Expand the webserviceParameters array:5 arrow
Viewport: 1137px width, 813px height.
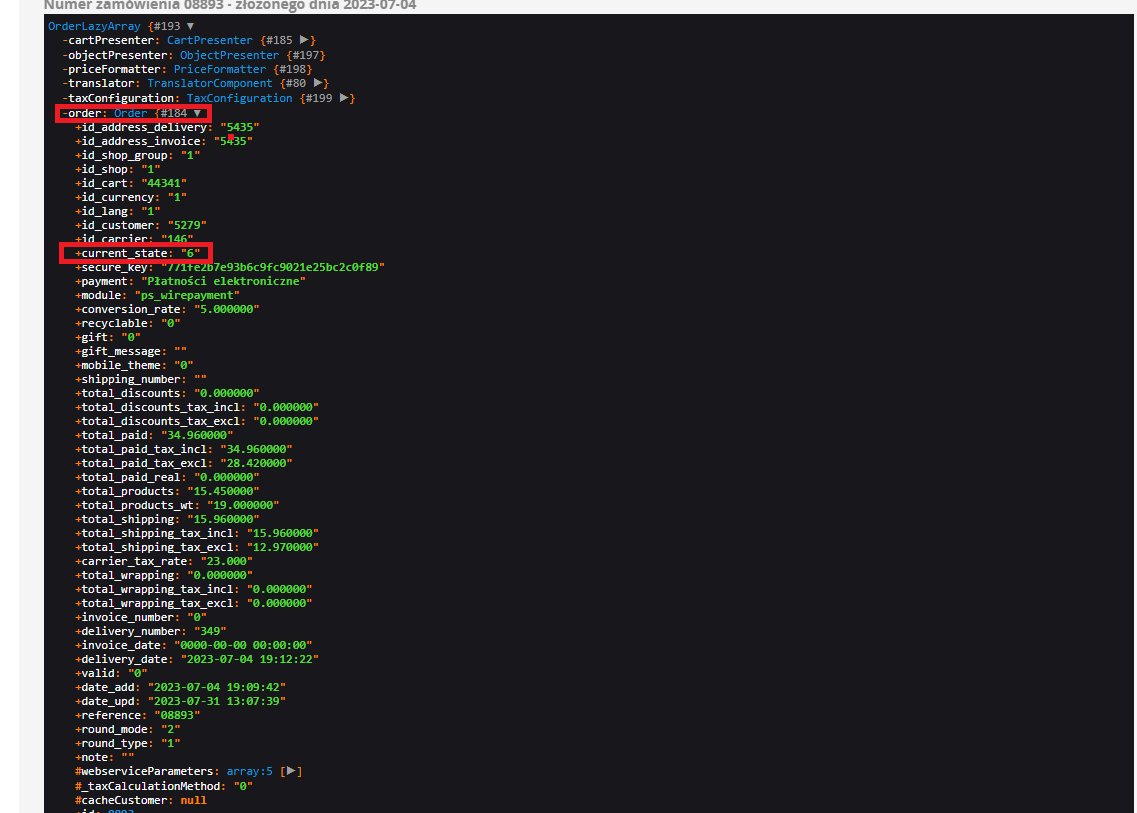tap(291, 771)
